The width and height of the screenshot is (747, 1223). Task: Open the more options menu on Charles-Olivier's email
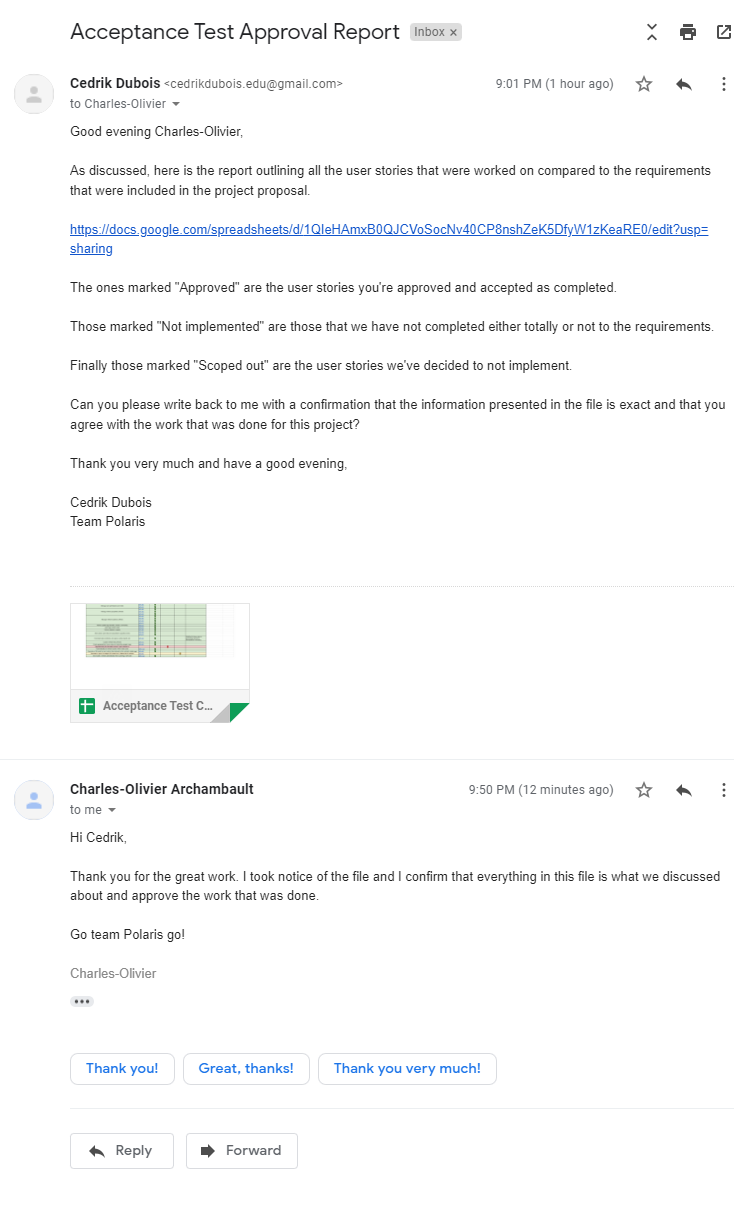click(724, 790)
